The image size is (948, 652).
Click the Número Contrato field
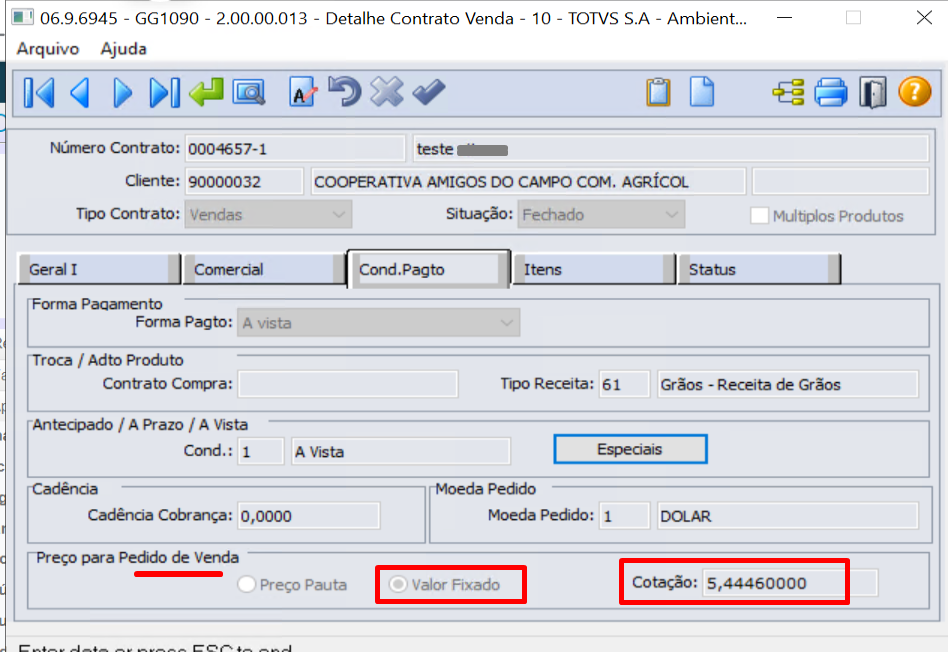(x=294, y=149)
